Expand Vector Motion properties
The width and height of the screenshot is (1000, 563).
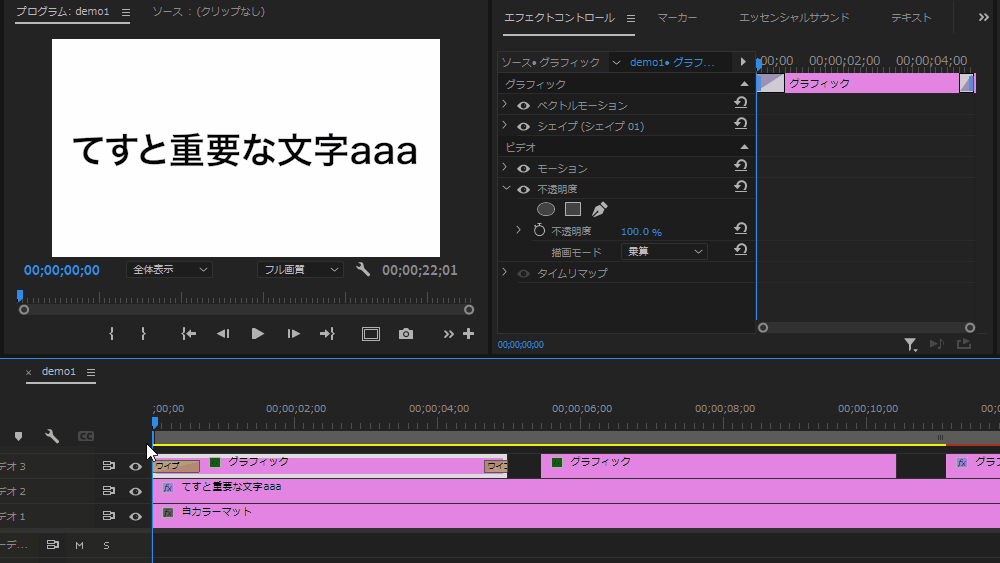click(505, 104)
